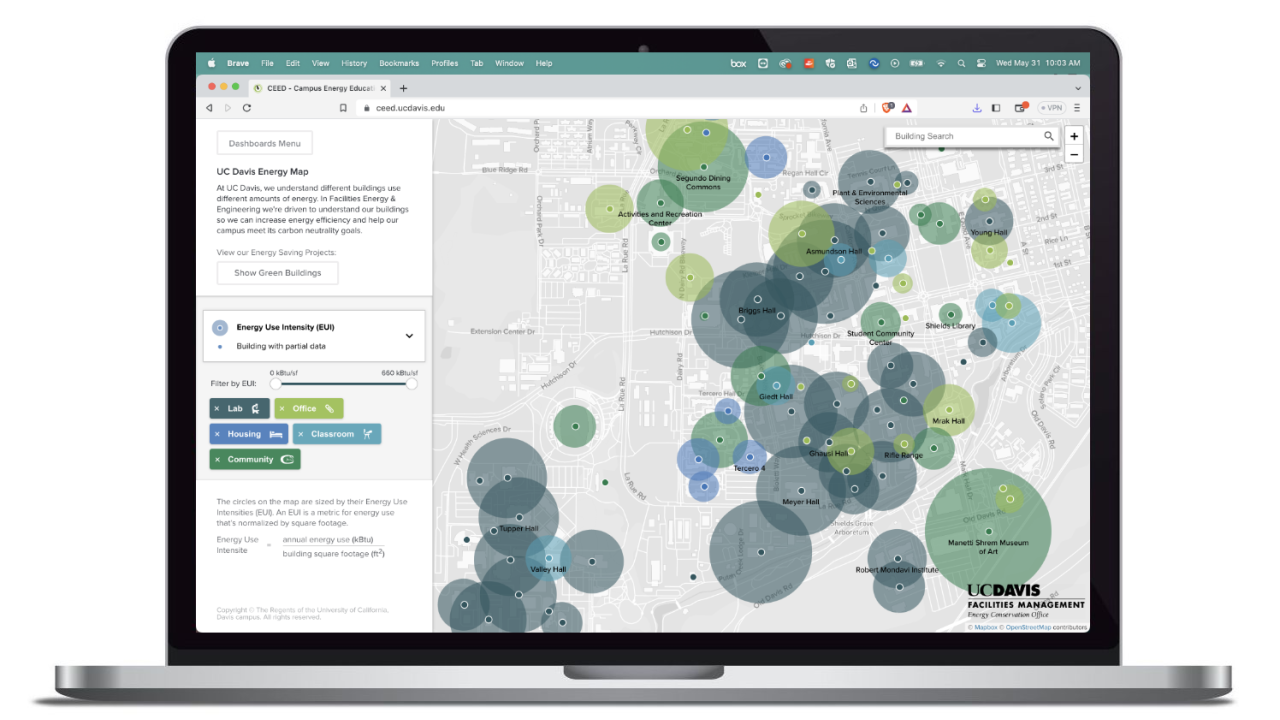Click the site lock icon
Image resolution: width=1280 pixels, height=720 pixels.
coord(366,108)
